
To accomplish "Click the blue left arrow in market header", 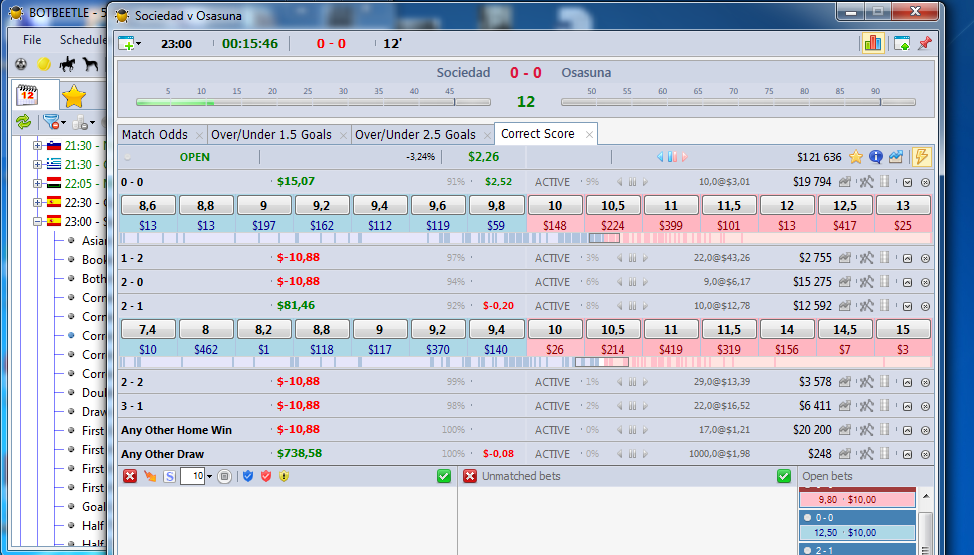I will (660, 157).
